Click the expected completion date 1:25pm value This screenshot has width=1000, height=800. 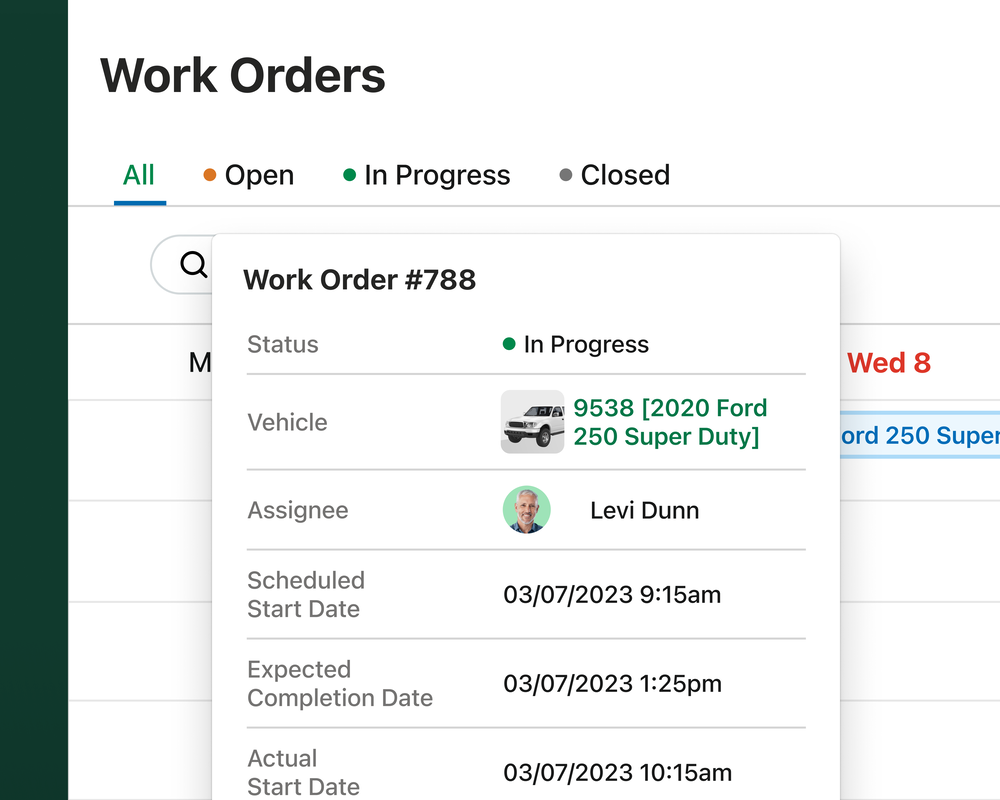(x=612, y=684)
